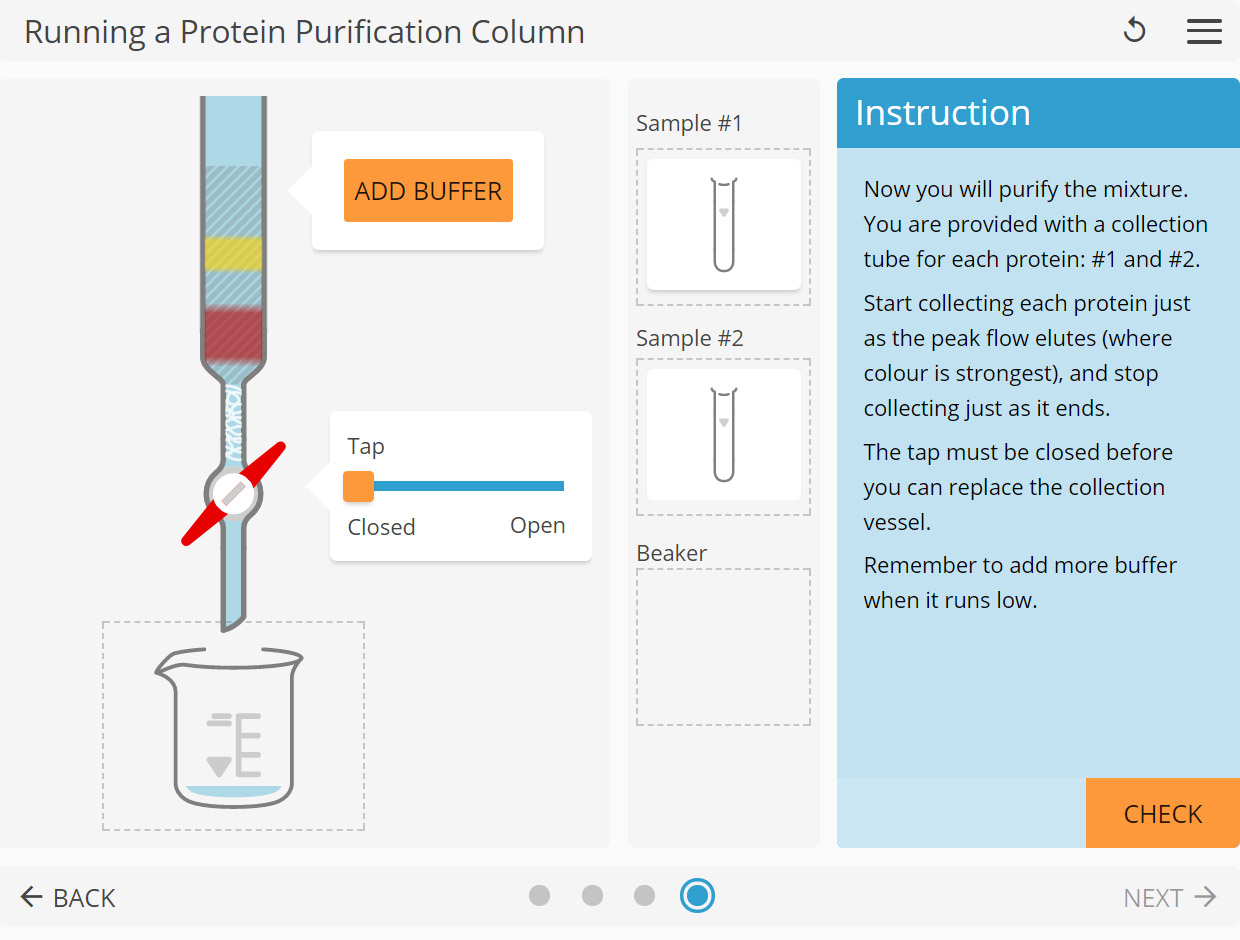The image size is (1240, 940).
Task: Select the Sample #1 collection tube
Action: click(x=723, y=225)
